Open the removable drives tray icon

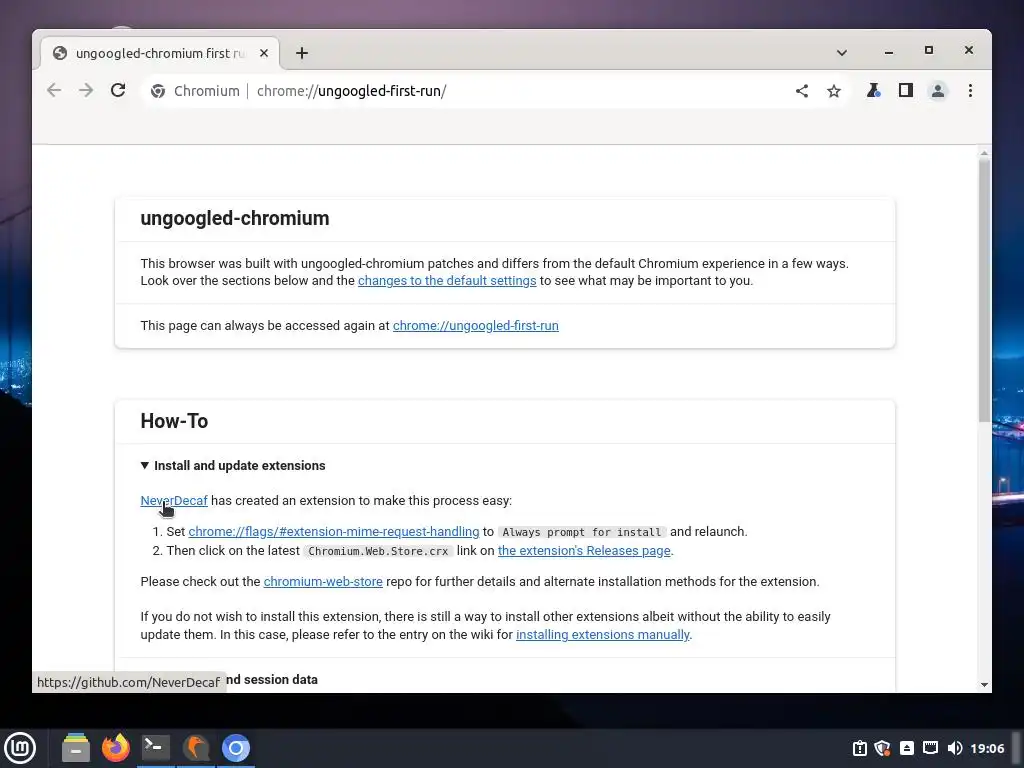tap(906, 748)
